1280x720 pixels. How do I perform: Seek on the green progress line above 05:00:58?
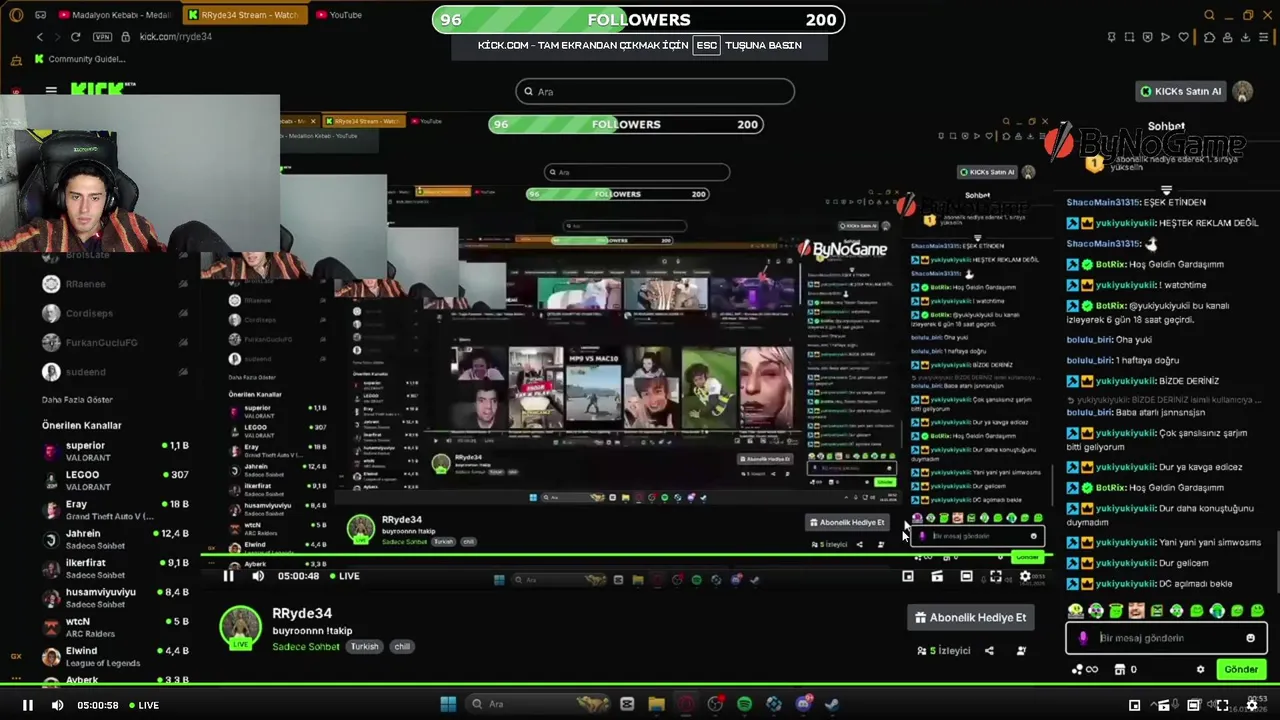coord(640,686)
